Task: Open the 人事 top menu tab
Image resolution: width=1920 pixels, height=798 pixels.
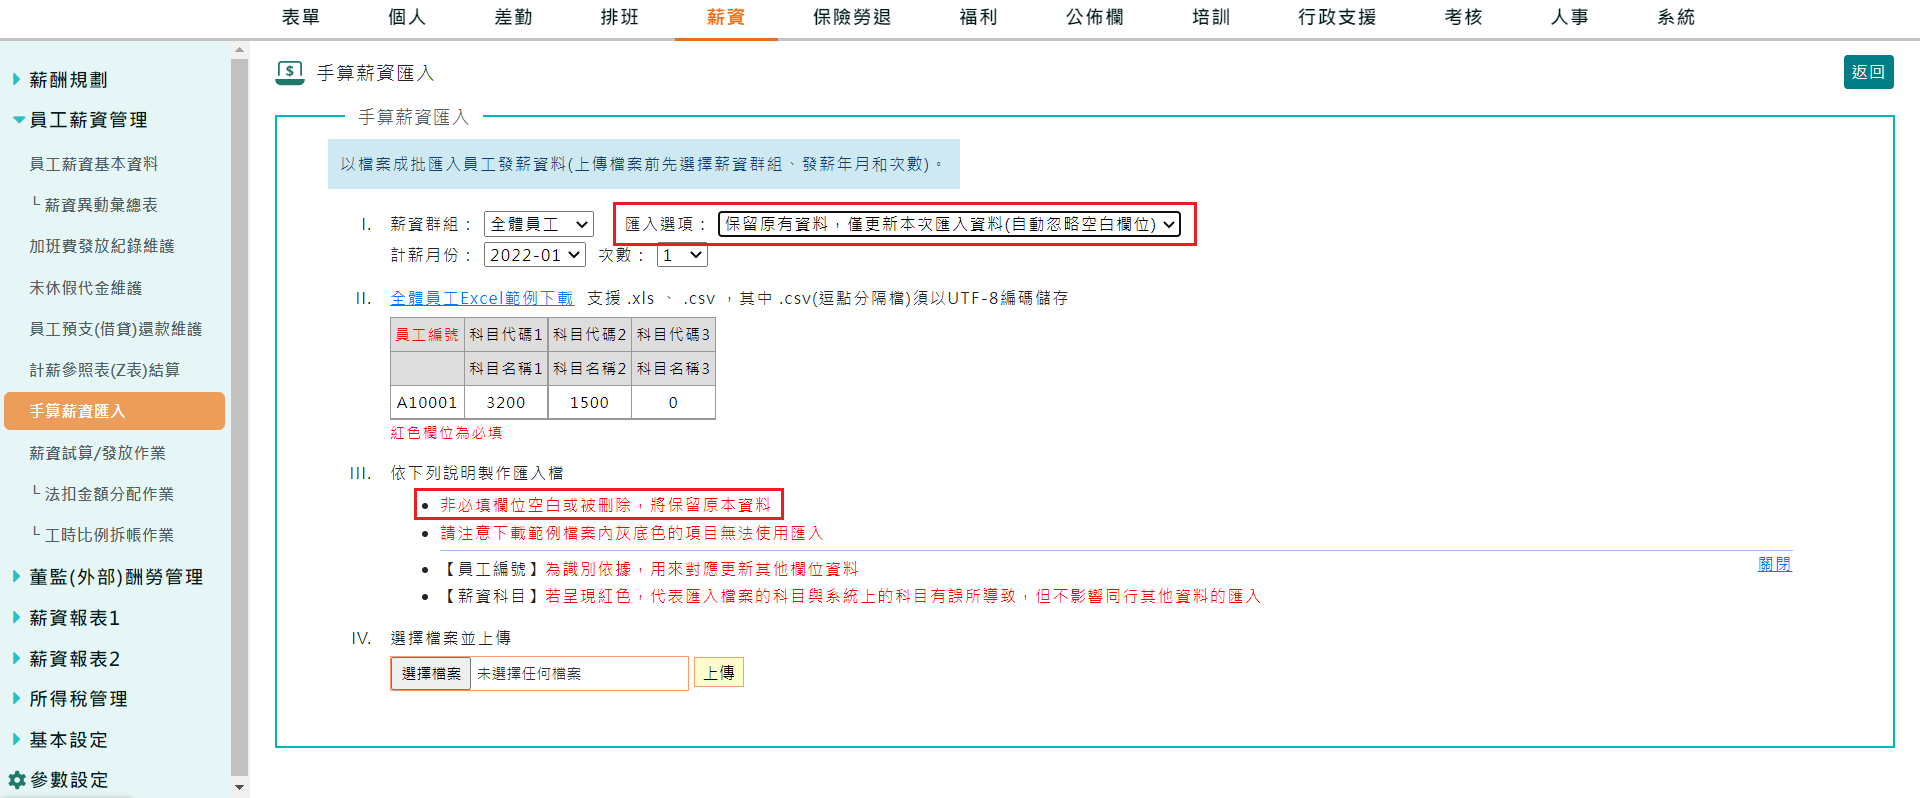Action: coord(1569,17)
